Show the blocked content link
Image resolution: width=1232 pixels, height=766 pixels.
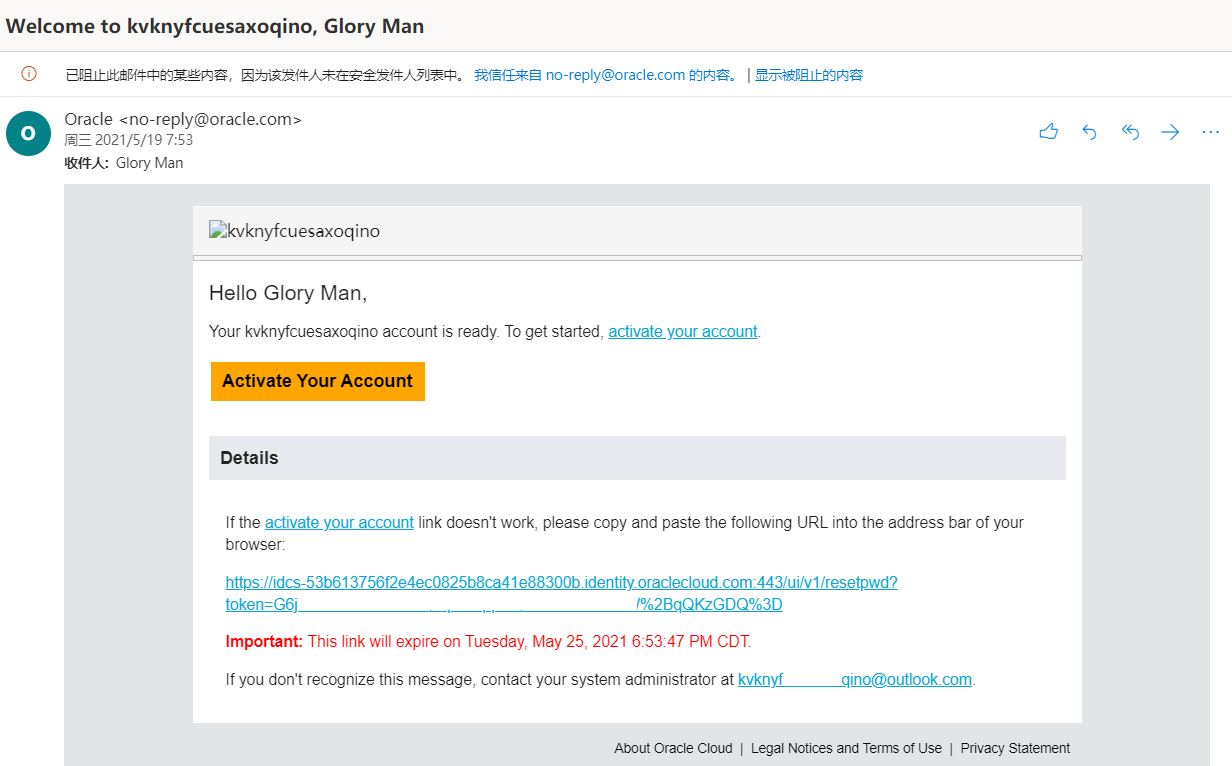(x=809, y=75)
